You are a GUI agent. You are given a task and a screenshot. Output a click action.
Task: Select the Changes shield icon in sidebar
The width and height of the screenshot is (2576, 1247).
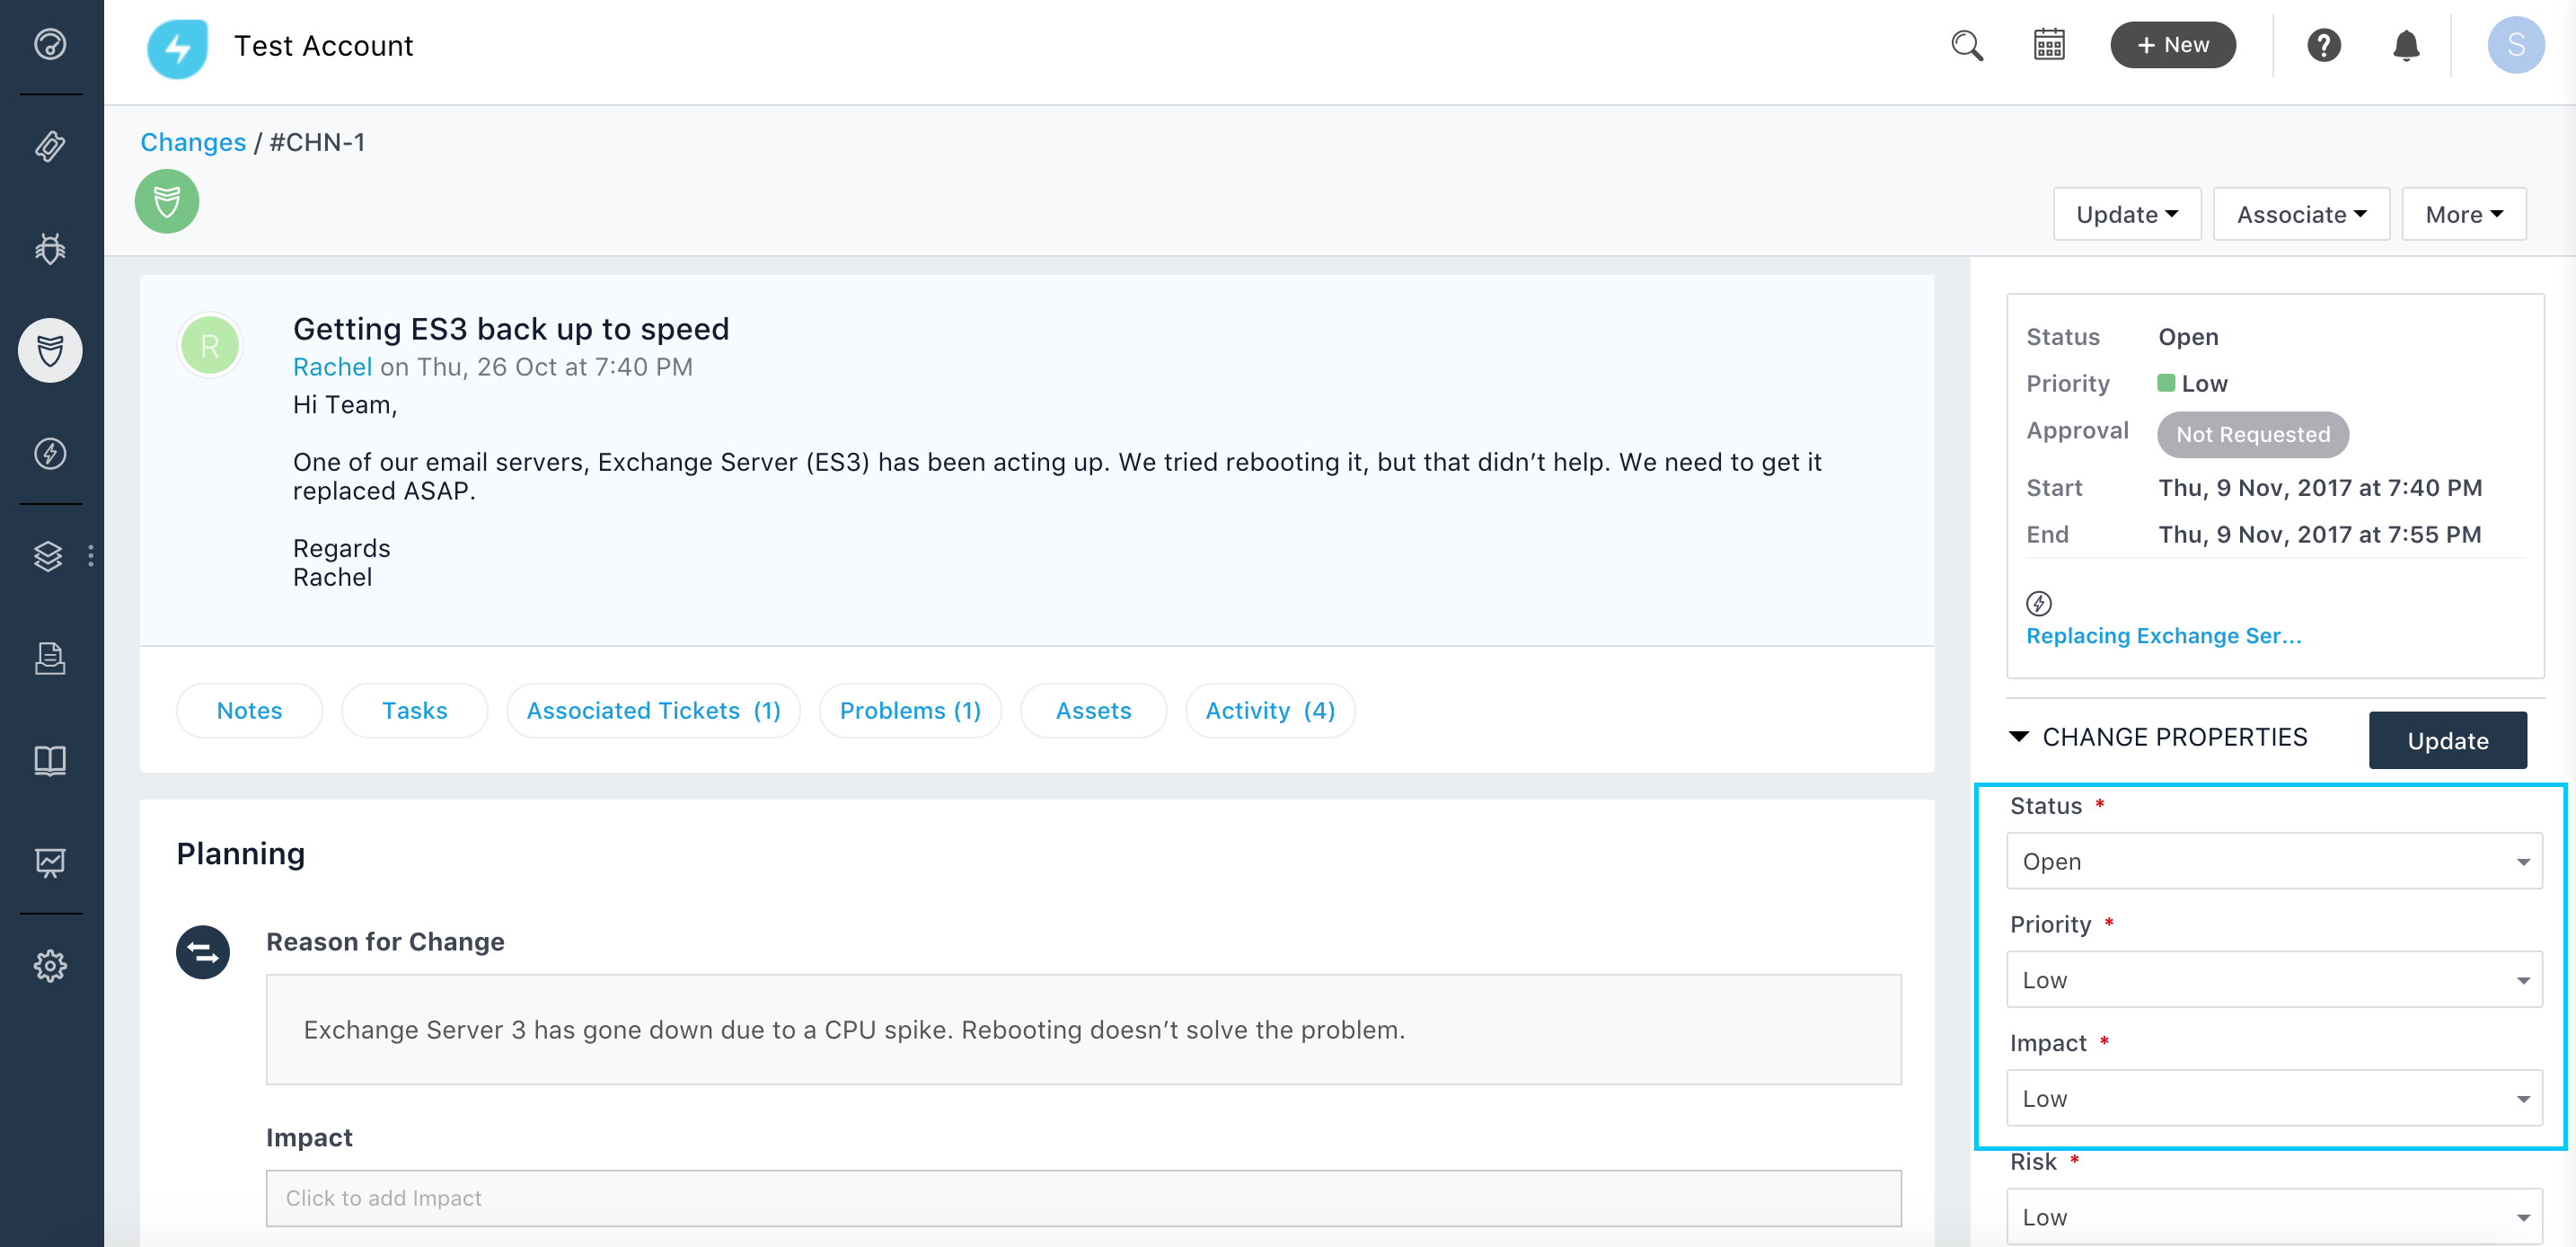50,350
